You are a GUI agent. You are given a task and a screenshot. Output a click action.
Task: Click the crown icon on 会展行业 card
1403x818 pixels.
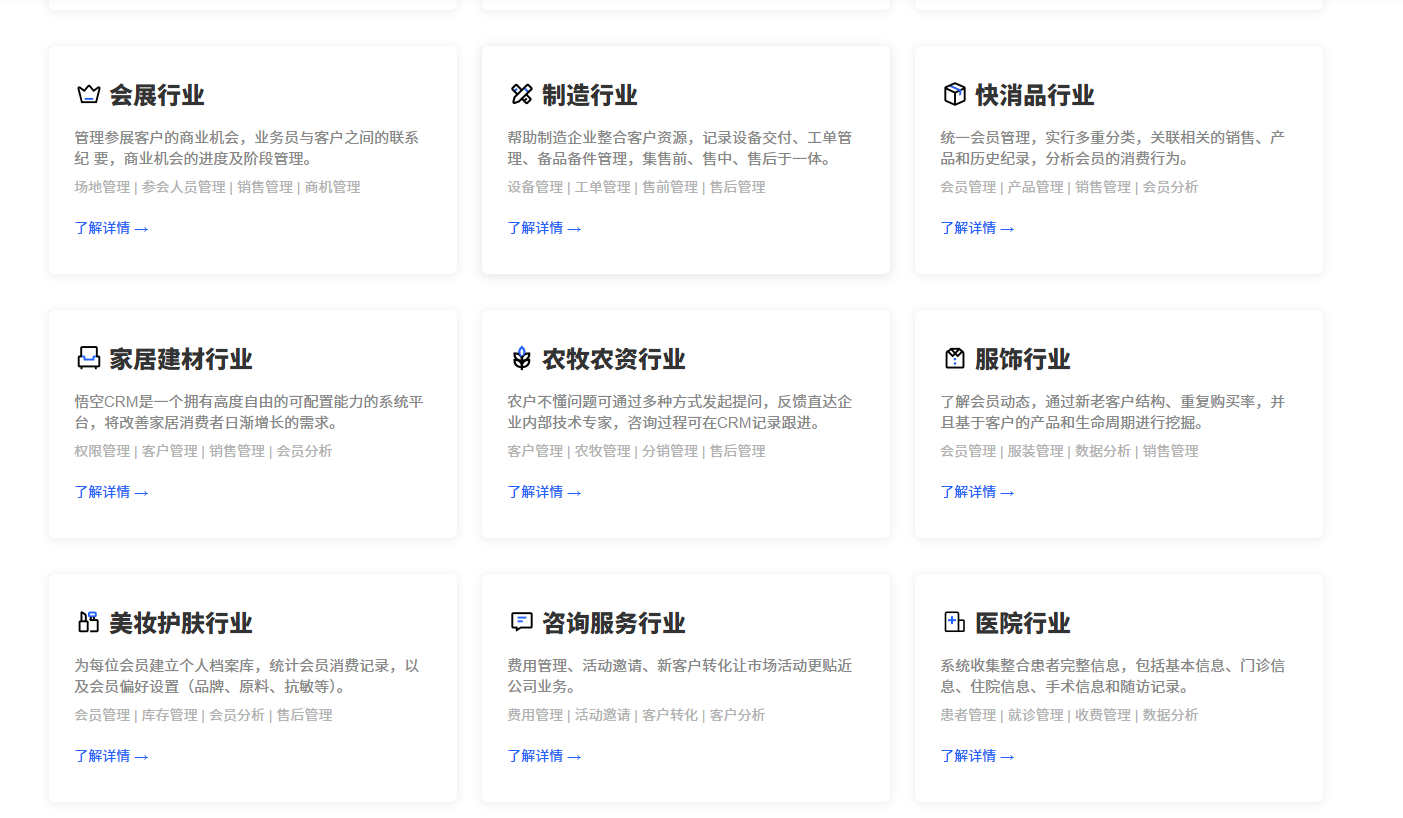88,94
